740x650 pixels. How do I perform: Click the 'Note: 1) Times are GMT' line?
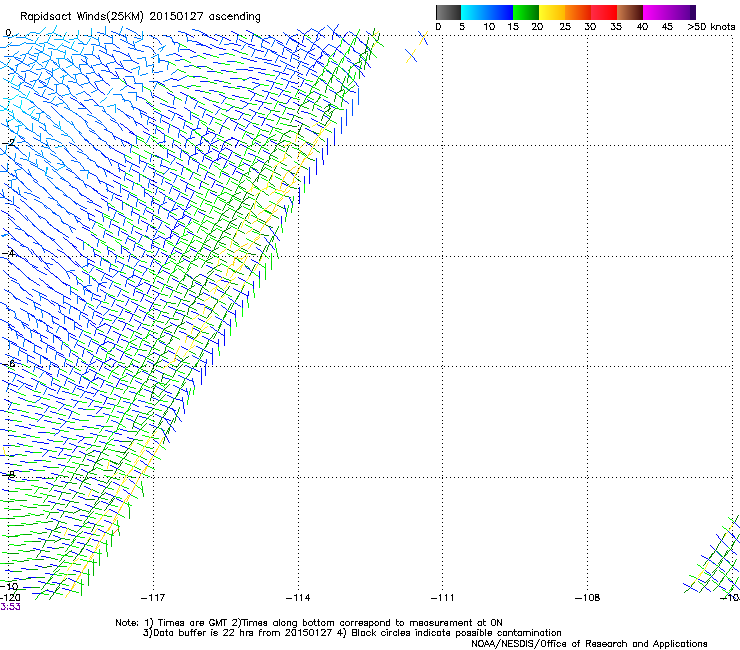tap(309, 623)
